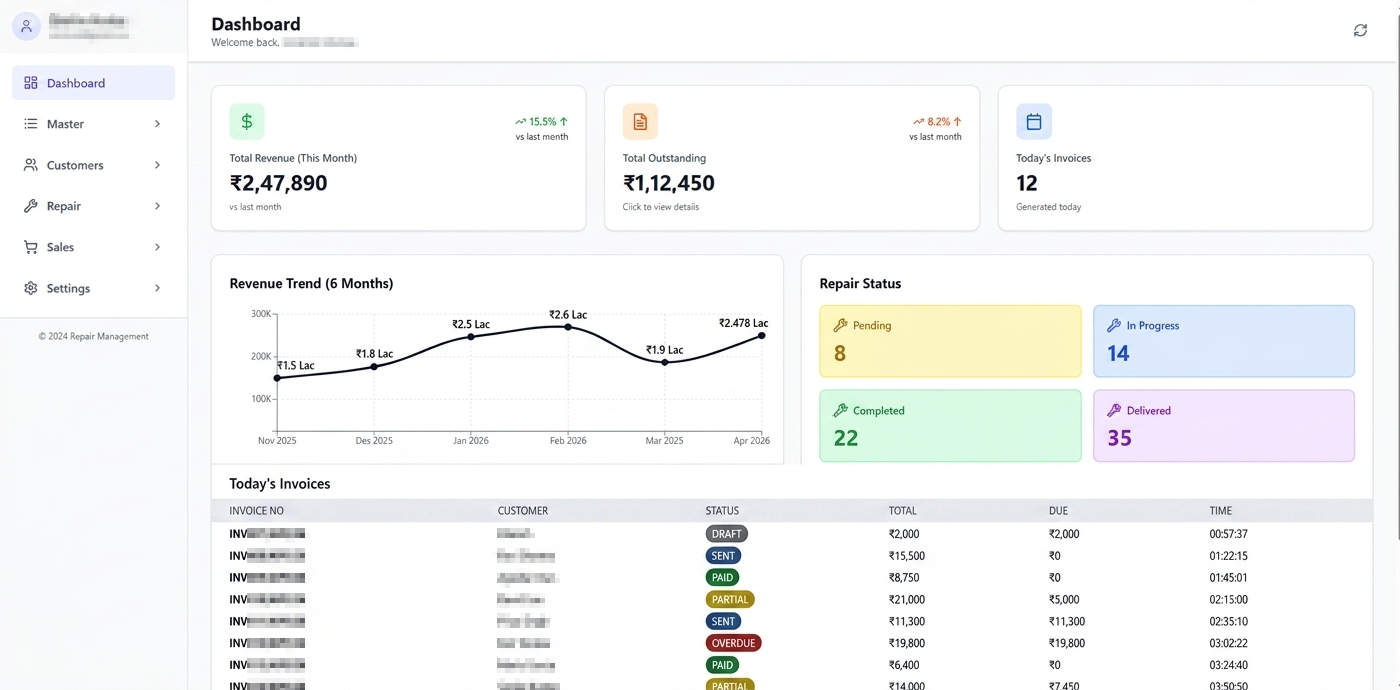1400x690 pixels.
Task: Expand the Settings menu chevron
Action: [157, 288]
